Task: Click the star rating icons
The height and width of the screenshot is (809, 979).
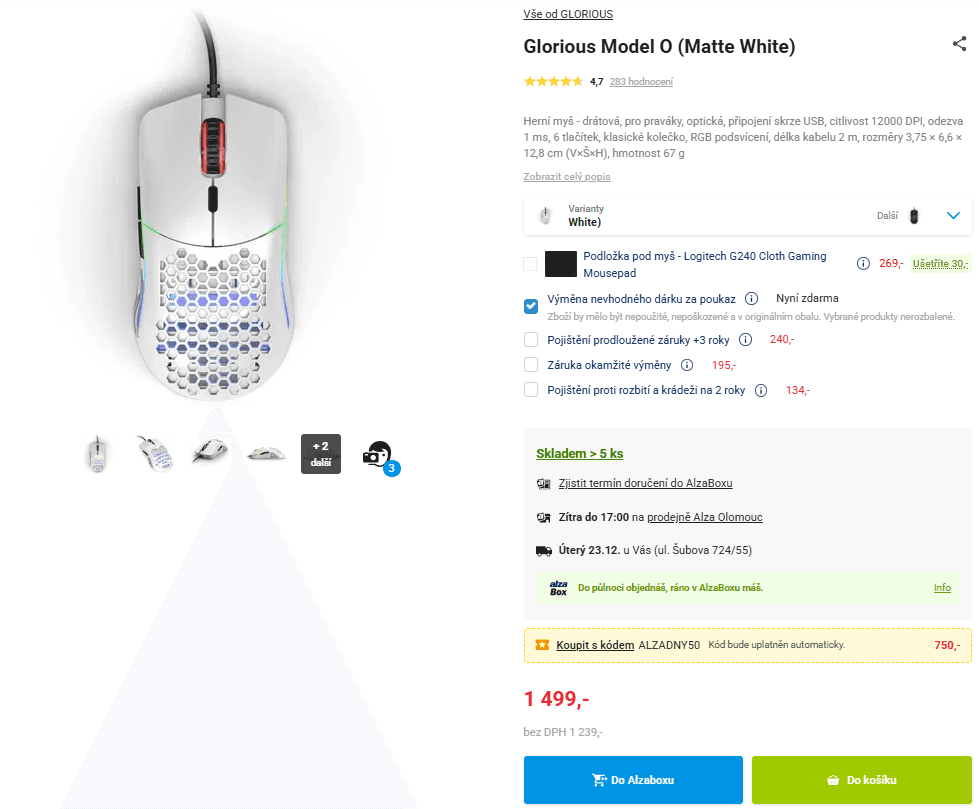Action: point(553,81)
